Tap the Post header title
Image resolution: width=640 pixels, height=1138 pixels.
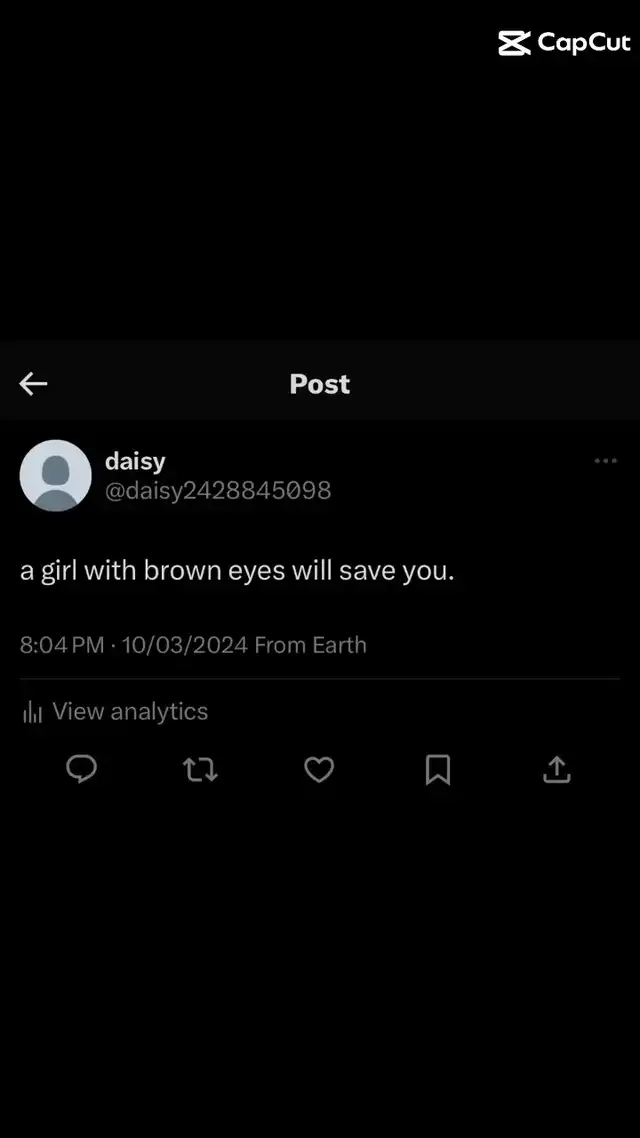(320, 383)
